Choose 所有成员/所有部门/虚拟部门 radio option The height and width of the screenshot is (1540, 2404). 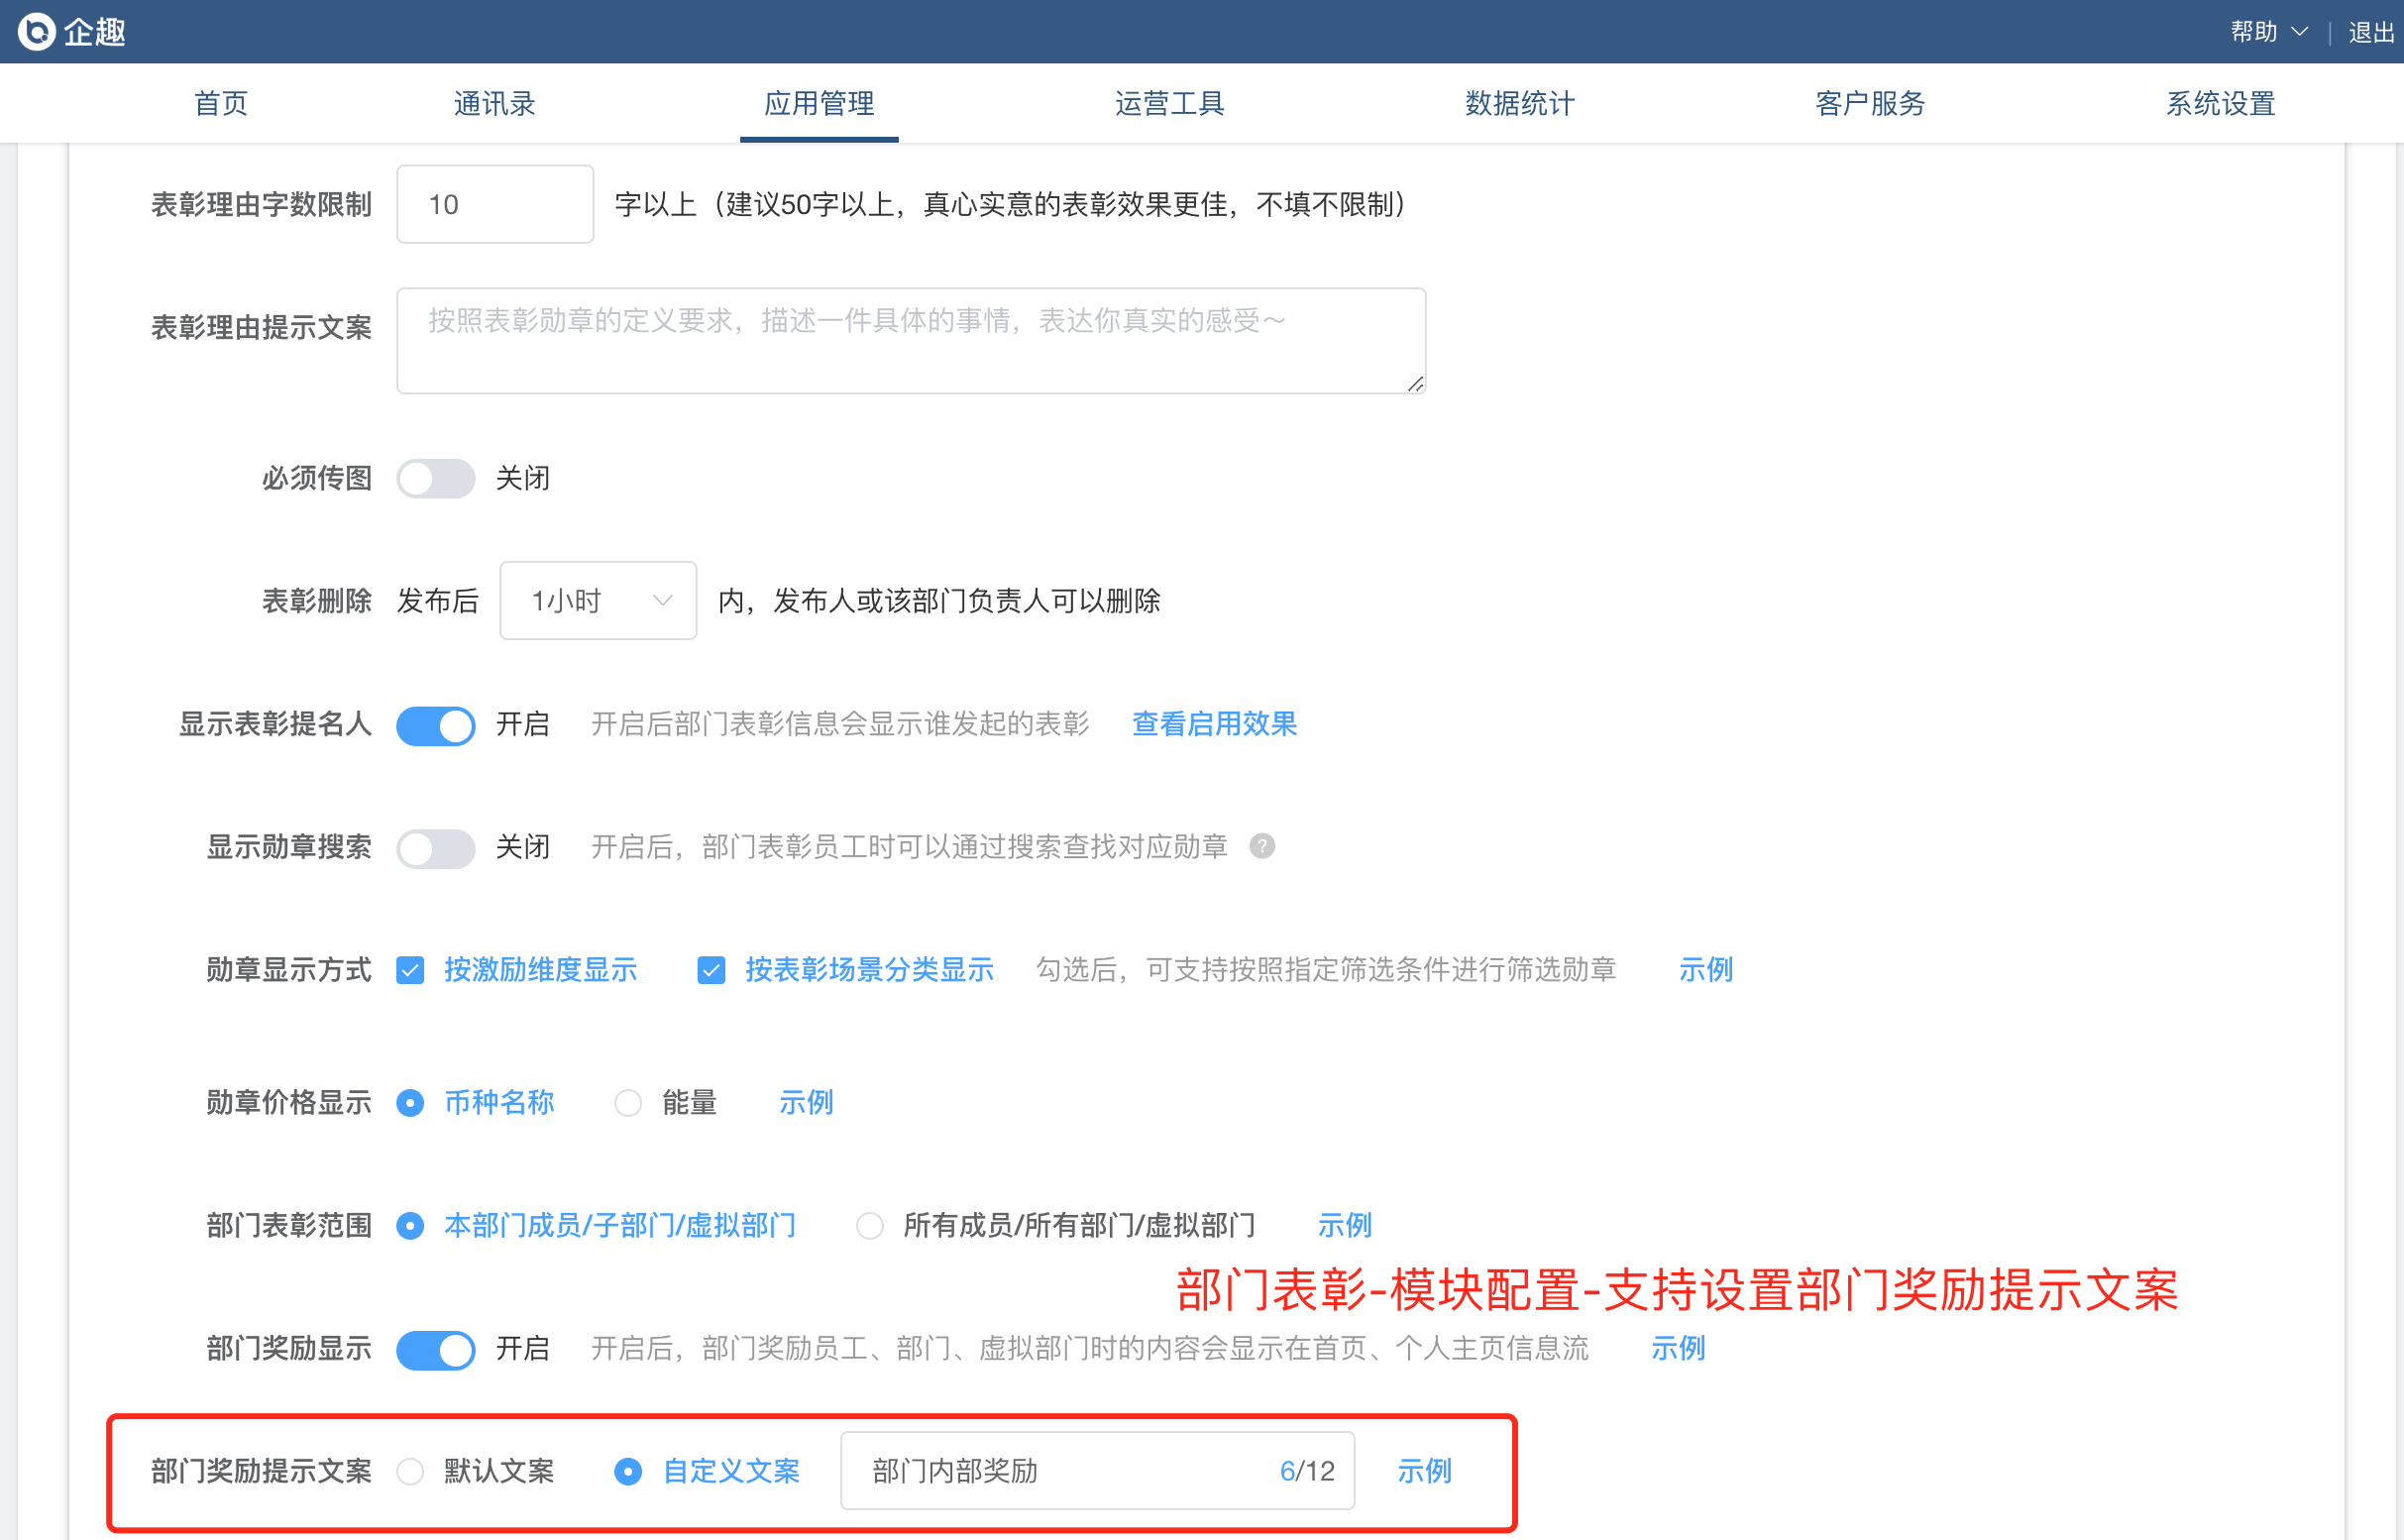870,1226
